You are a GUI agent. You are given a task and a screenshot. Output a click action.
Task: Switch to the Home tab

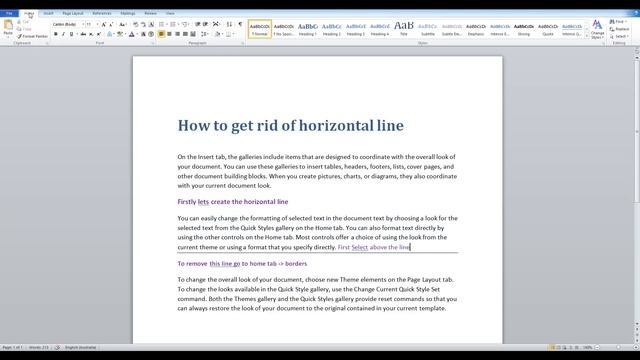(x=29, y=13)
